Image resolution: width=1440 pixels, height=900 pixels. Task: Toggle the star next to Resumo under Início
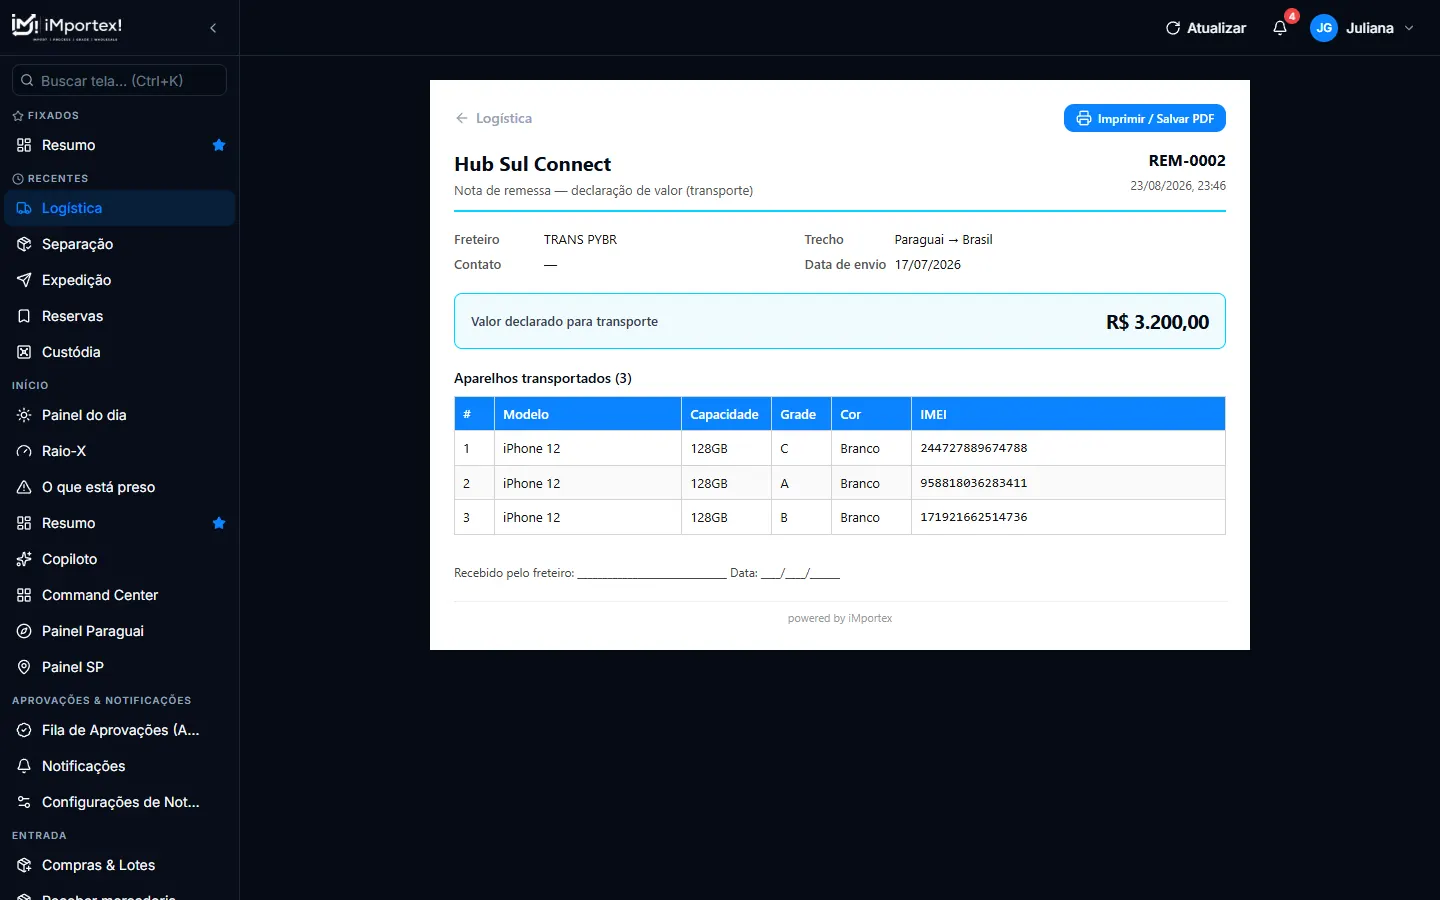219,523
